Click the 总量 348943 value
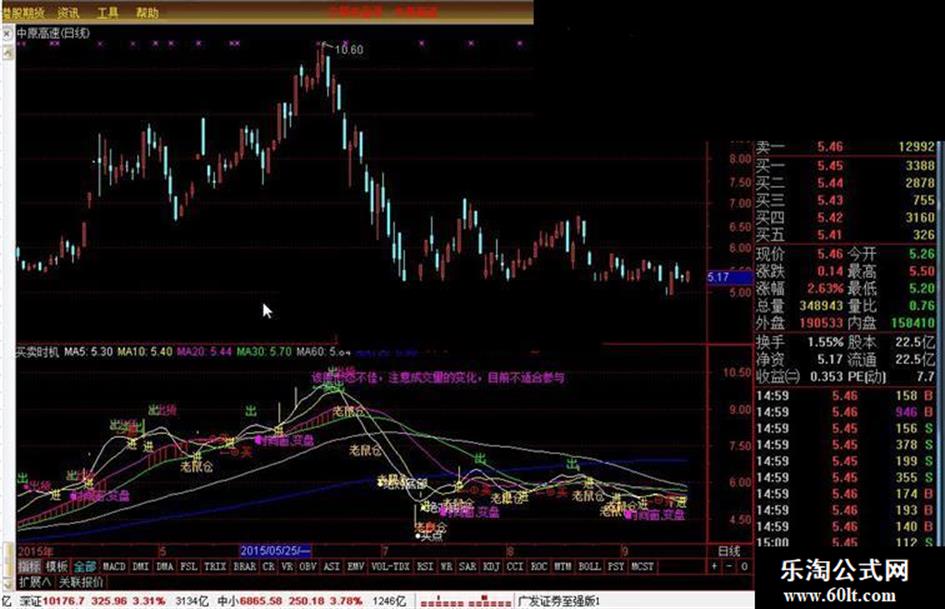 click(821, 306)
